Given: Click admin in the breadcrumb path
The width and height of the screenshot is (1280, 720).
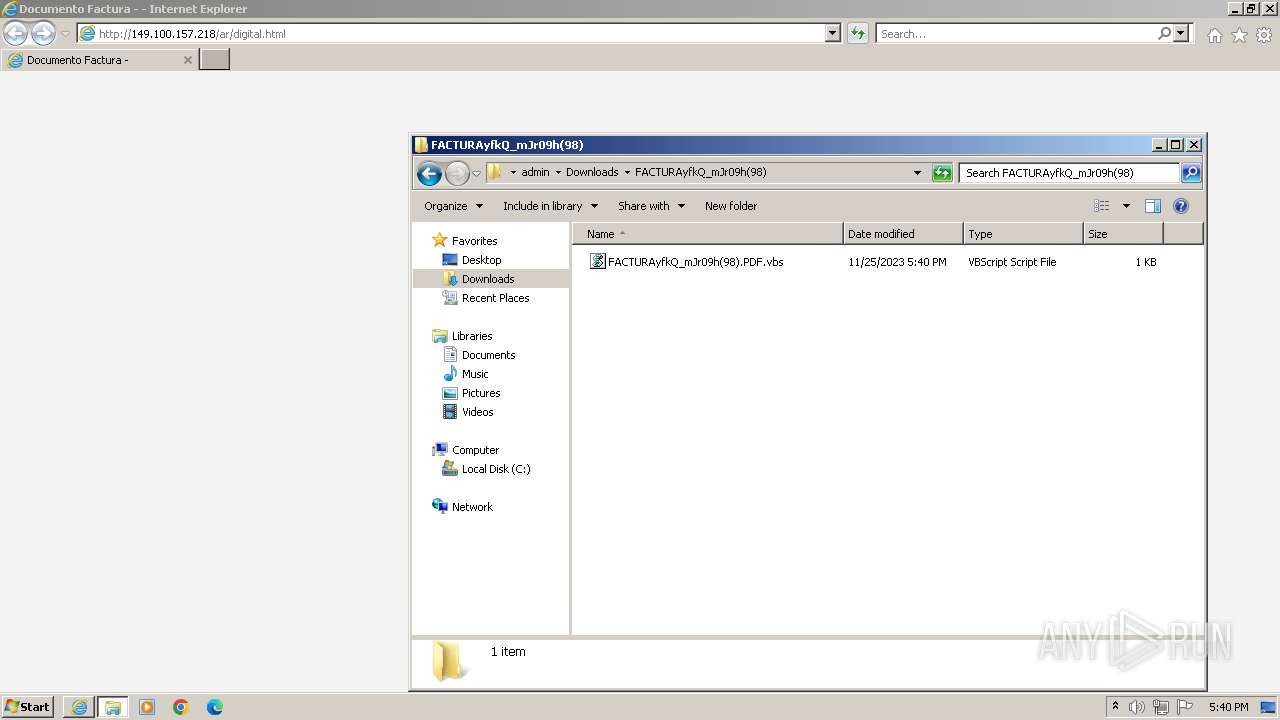Looking at the screenshot, I should 535,172.
